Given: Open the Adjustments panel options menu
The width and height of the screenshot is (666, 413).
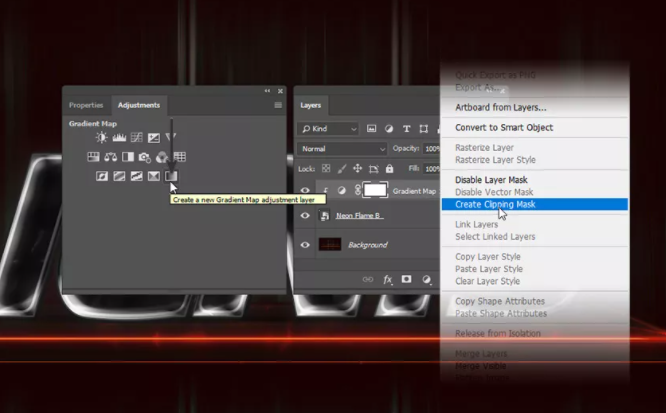Looking at the screenshot, I should click(x=278, y=105).
